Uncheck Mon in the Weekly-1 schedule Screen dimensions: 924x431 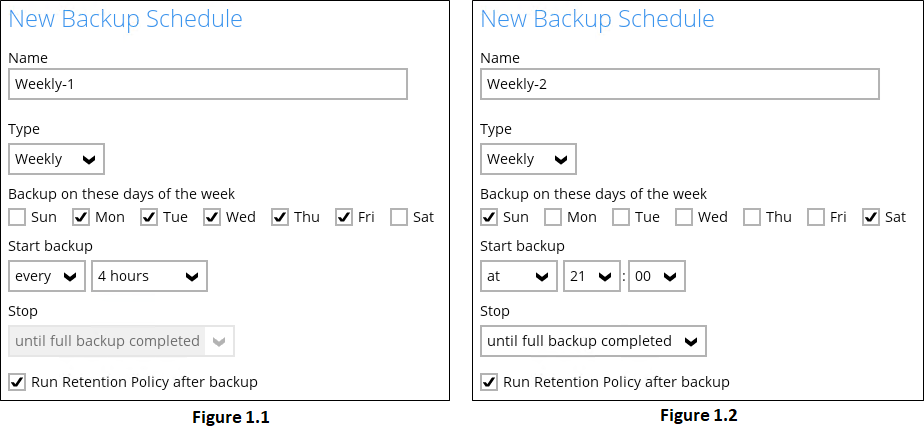tap(81, 218)
